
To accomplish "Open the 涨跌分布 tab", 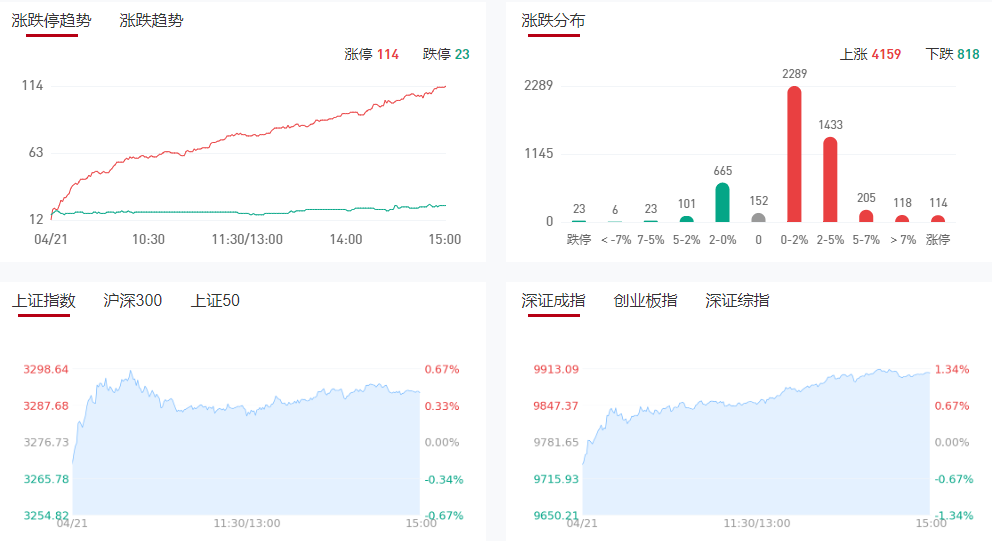I will (x=553, y=20).
